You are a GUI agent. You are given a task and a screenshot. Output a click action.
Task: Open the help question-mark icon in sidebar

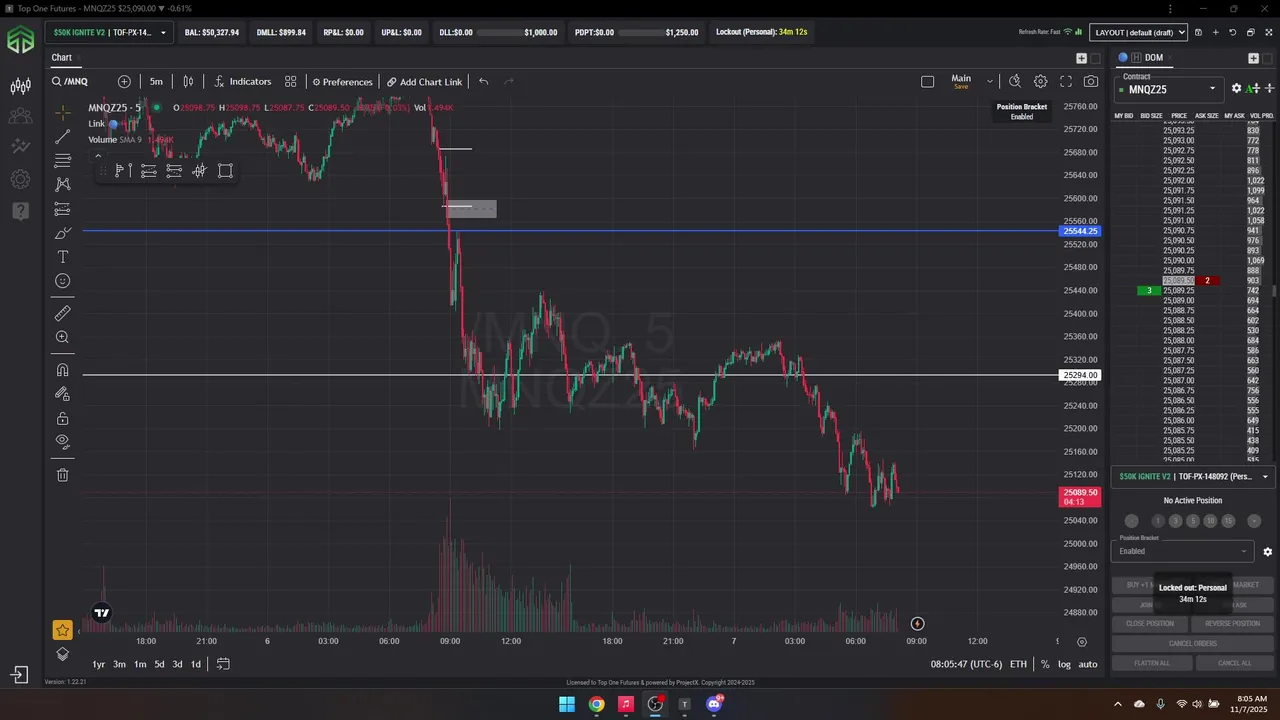click(20, 211)
